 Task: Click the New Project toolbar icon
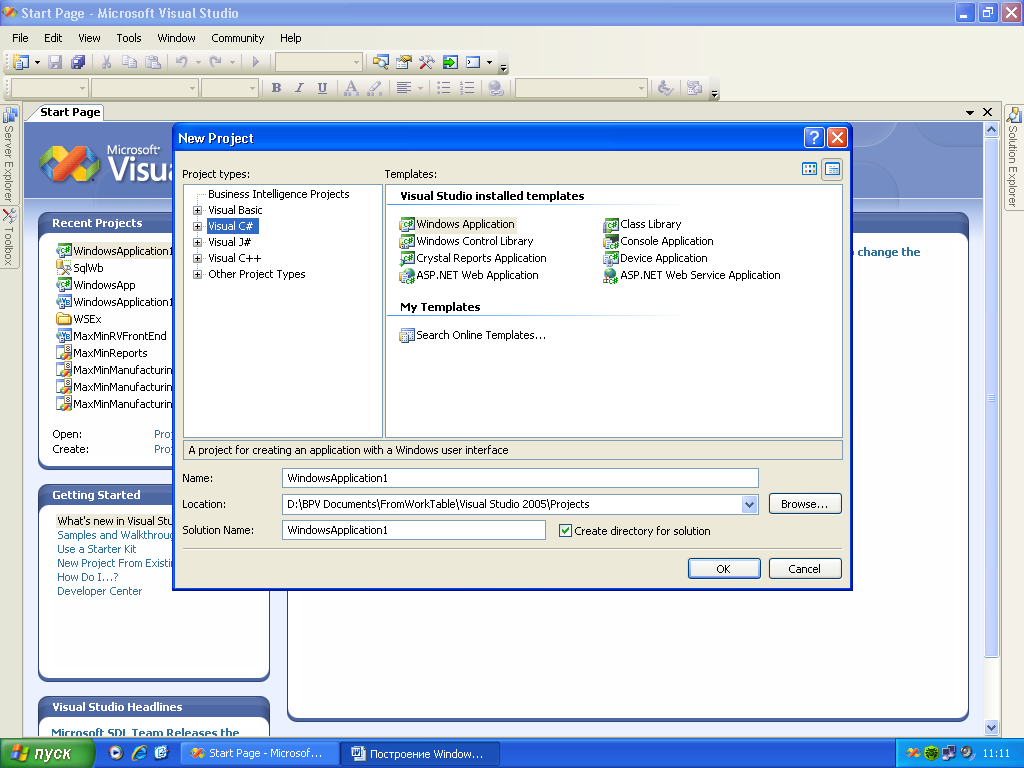[20, 62]
